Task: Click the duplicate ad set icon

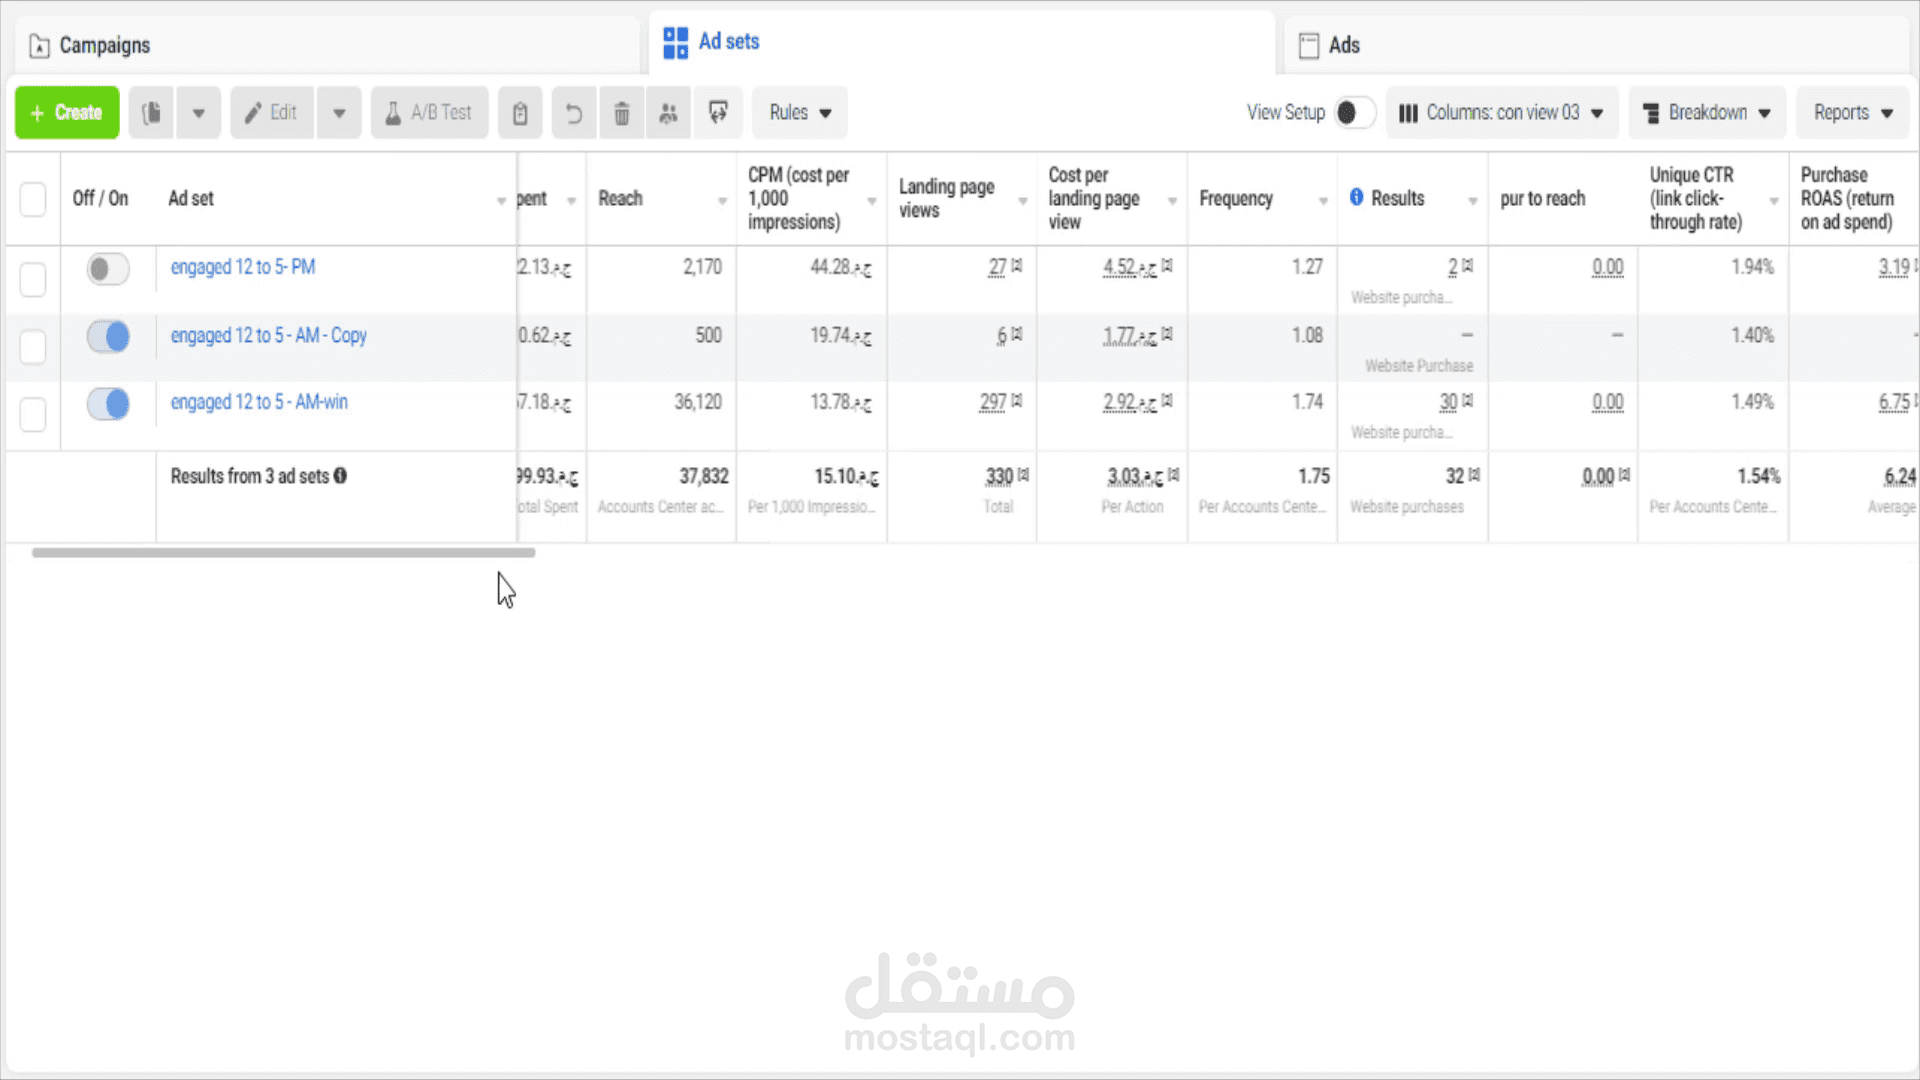Action: click(152, 112)
